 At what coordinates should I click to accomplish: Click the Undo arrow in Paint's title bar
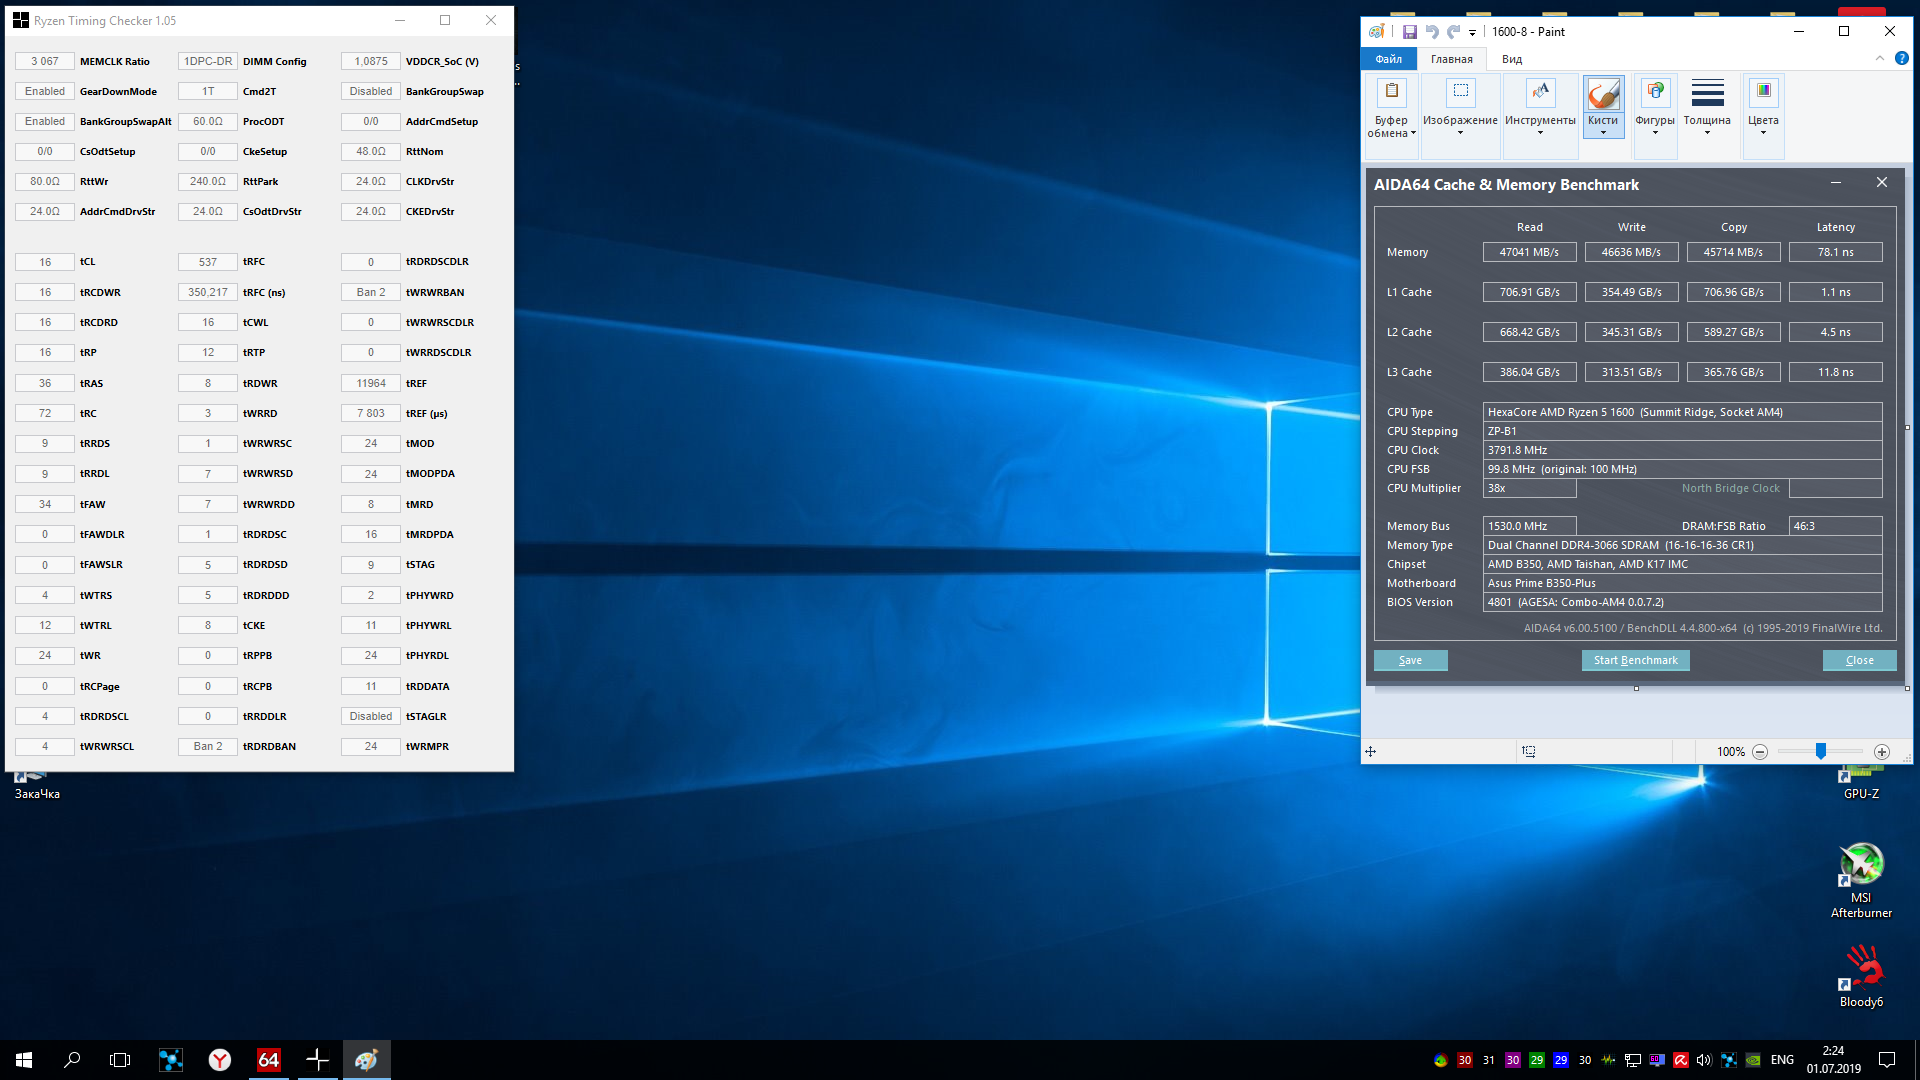pos(1431,32)
